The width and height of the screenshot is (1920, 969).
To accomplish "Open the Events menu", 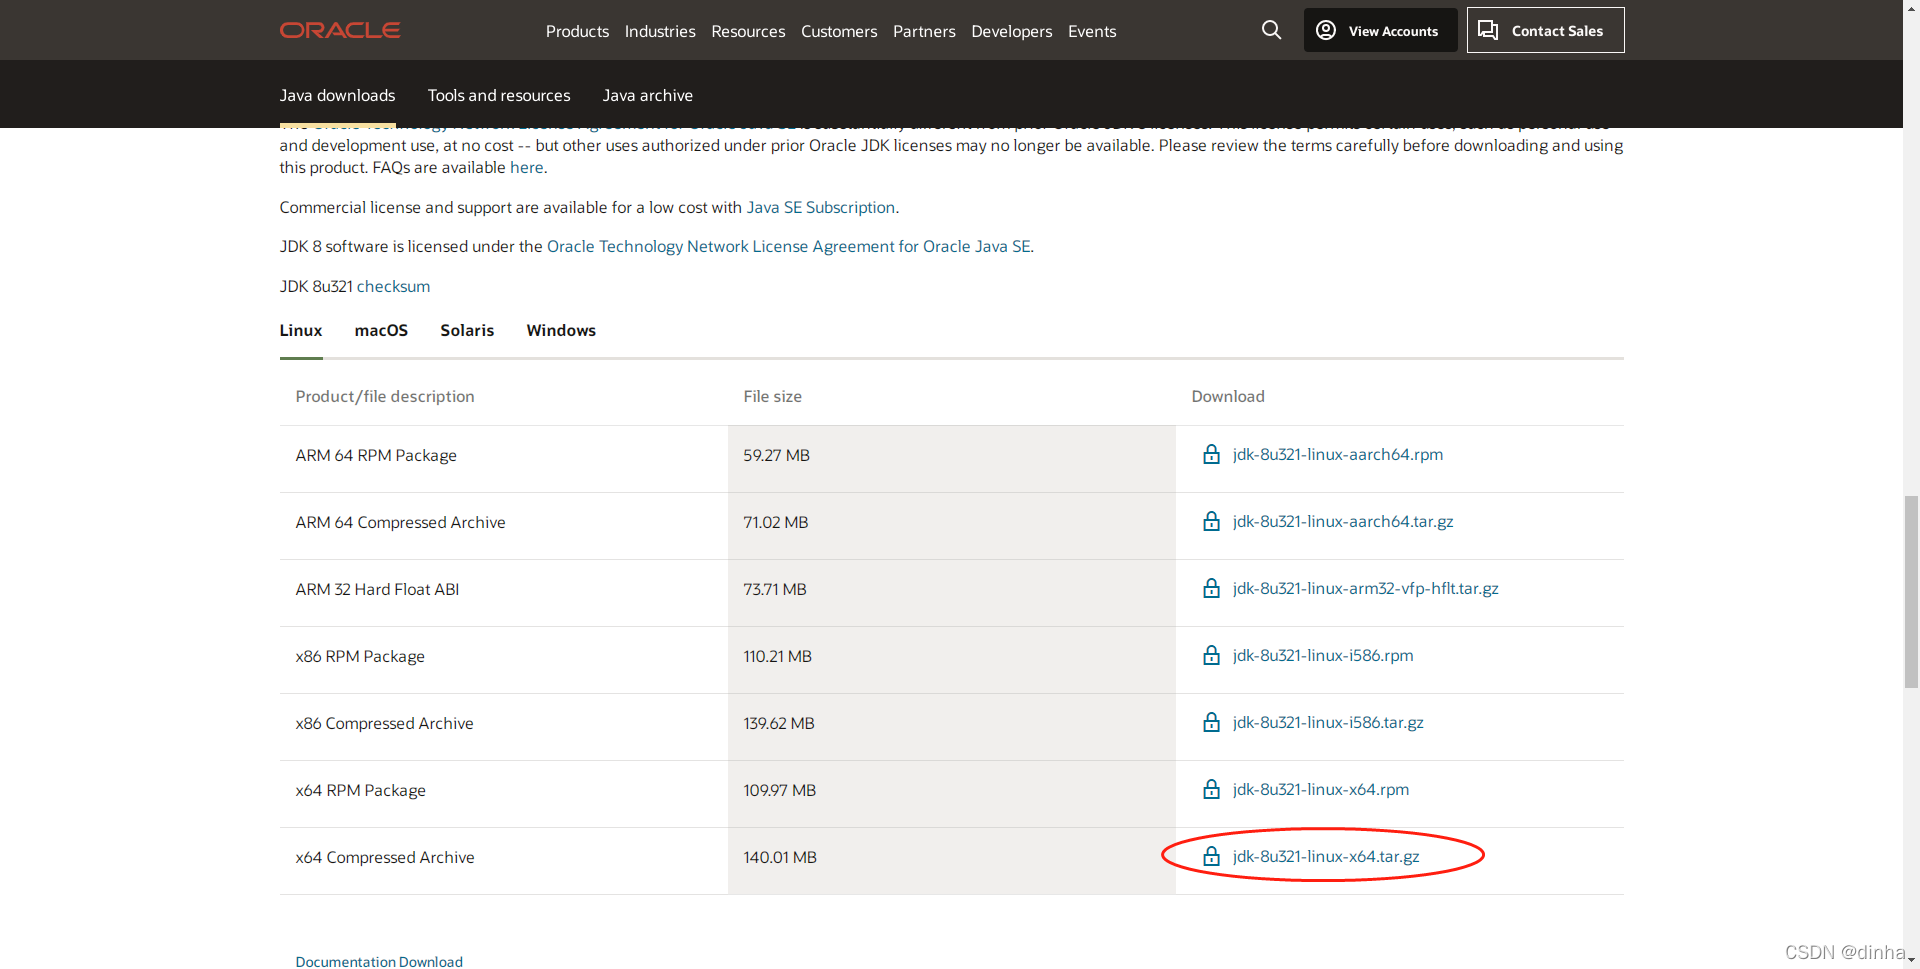I will coord(1092,31).
